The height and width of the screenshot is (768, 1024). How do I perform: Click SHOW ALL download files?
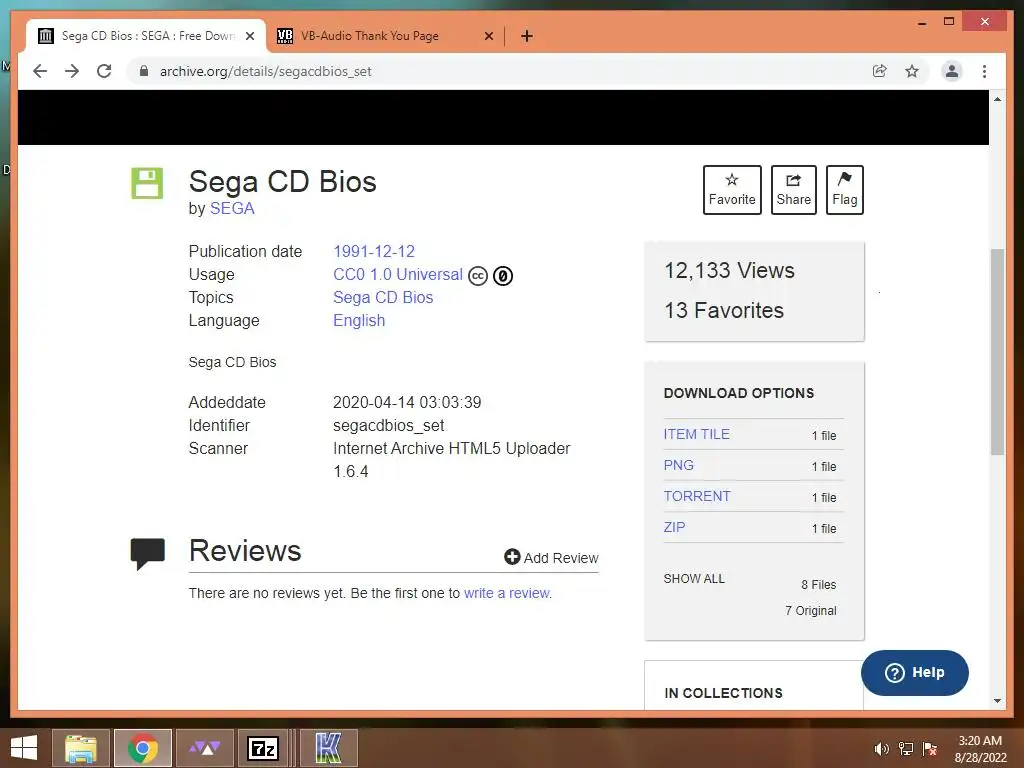click(694, 579)
